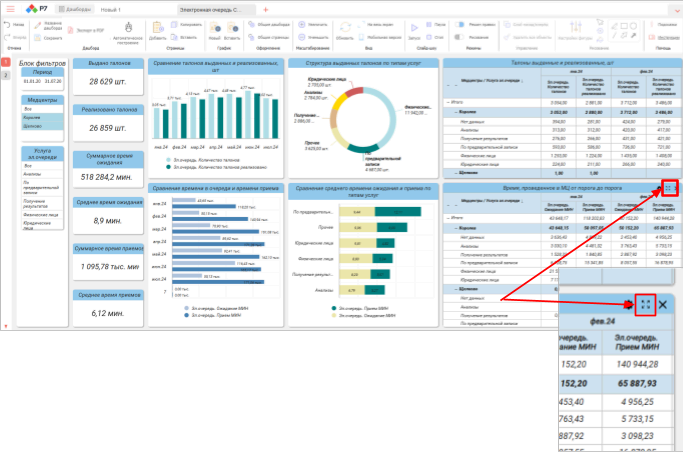Open the hamburger main menu

10,9
